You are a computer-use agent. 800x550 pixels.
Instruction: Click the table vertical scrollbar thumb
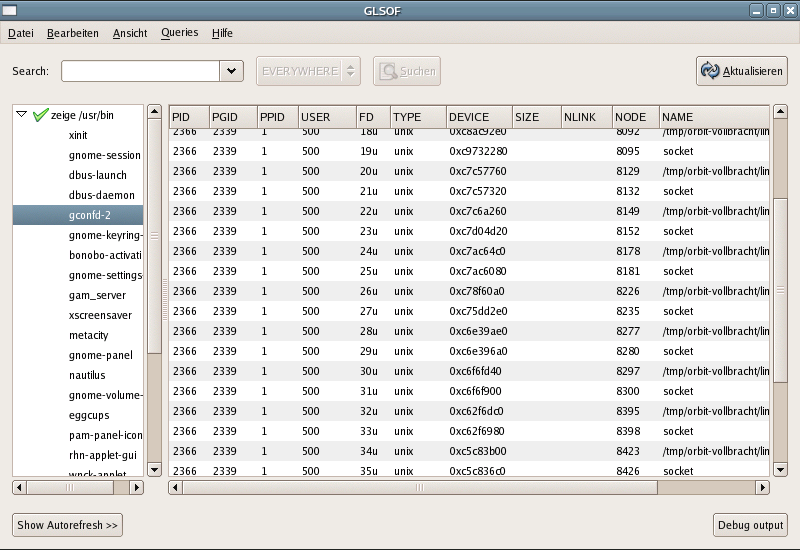[x=780, y=290]
